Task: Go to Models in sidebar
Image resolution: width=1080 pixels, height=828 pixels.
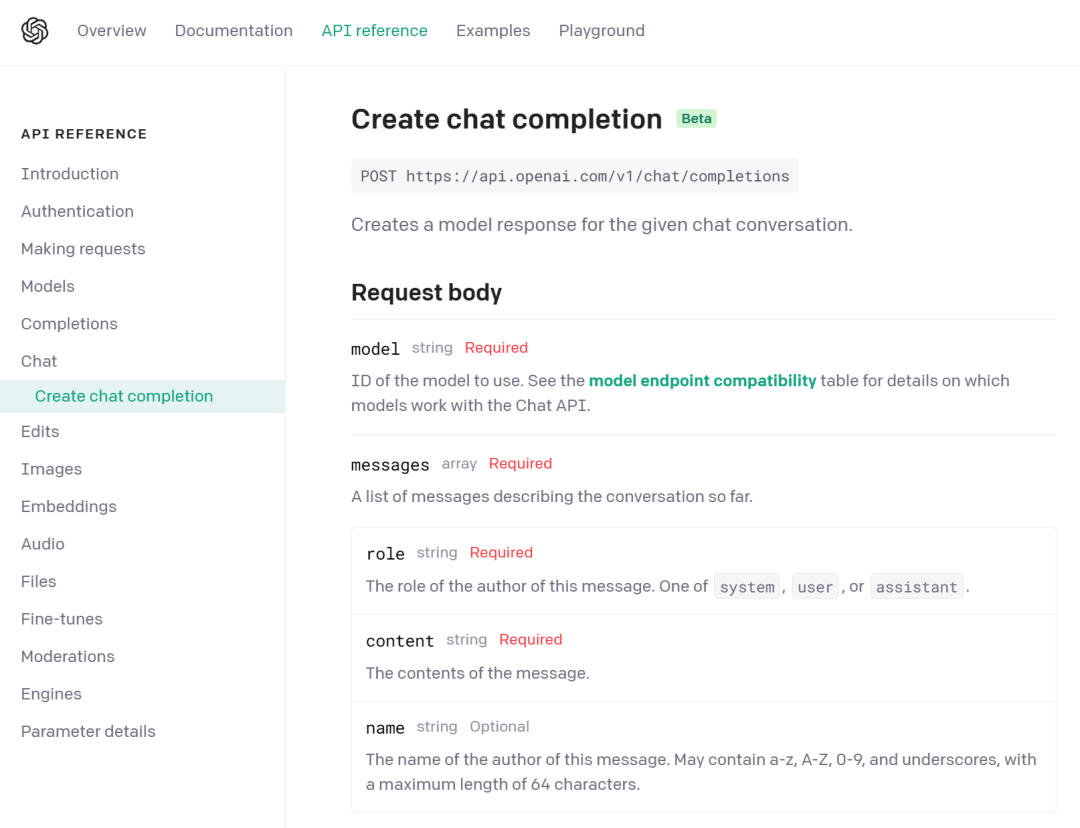Action: 48,286
